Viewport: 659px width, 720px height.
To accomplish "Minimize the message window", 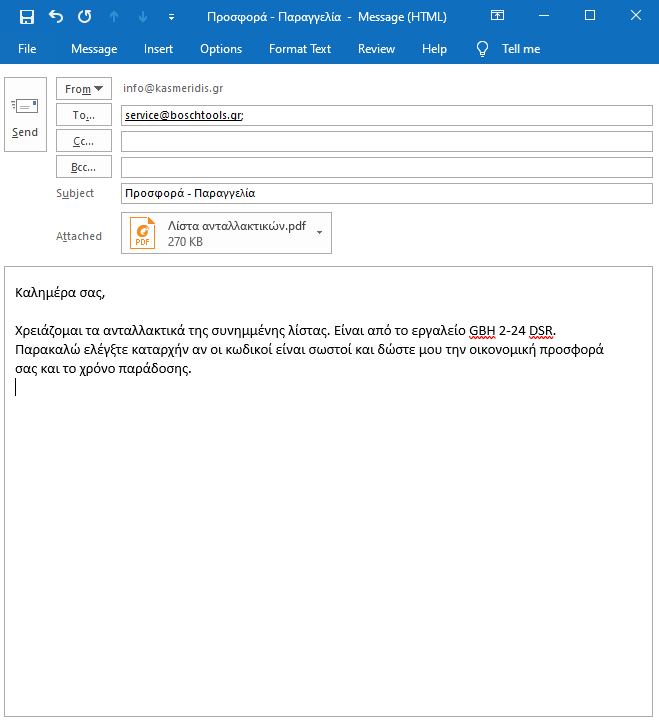I will click(544, 16).
